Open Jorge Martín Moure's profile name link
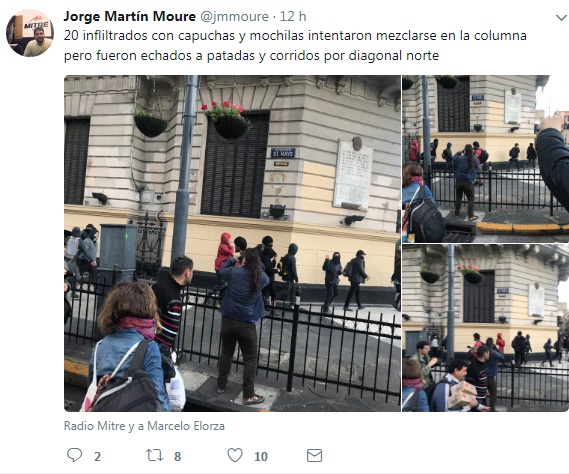The width and height of the screenshot is (569, 474). 130,16
